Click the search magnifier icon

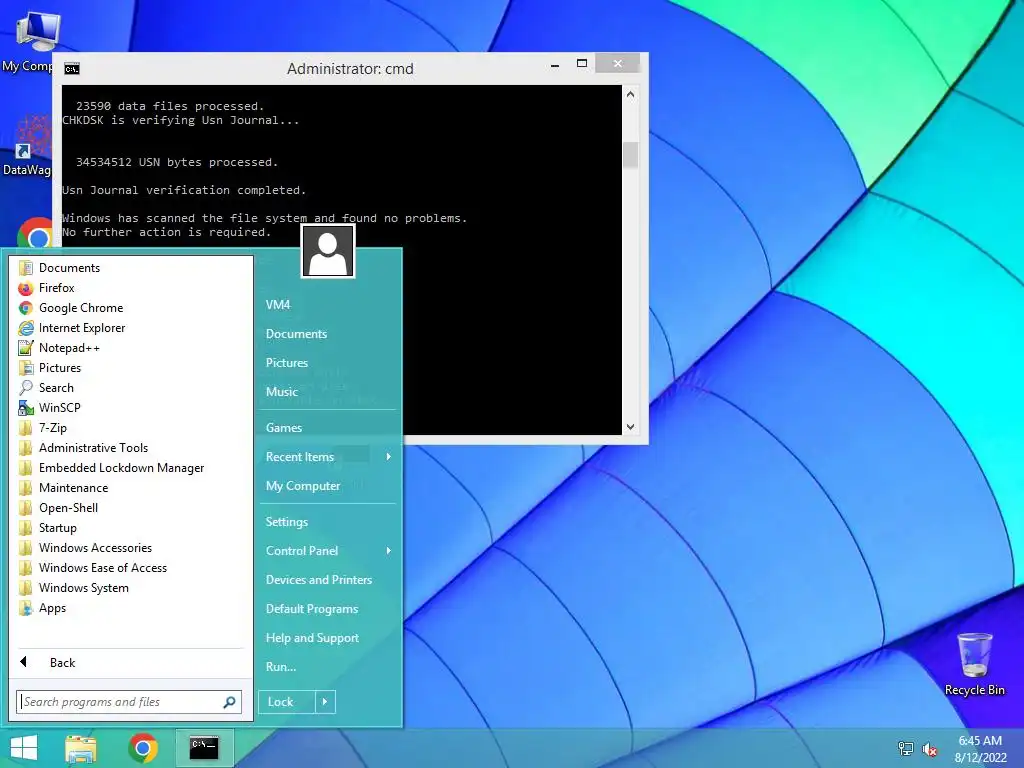click(x=229, y=702)
